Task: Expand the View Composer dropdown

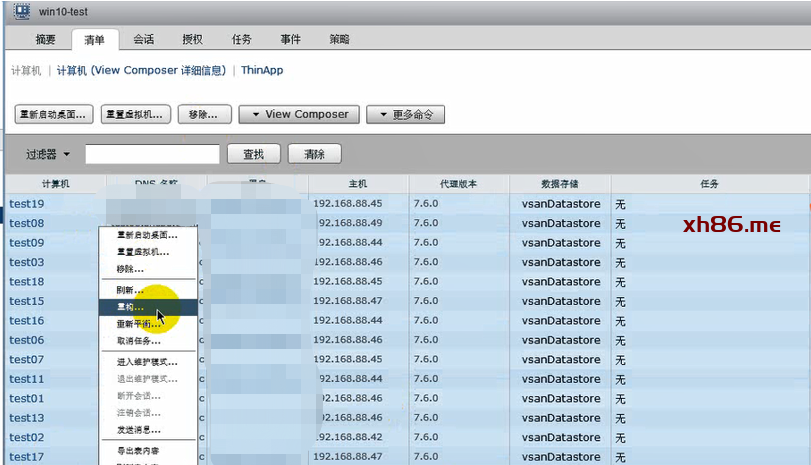Action: tap(298, 114)
